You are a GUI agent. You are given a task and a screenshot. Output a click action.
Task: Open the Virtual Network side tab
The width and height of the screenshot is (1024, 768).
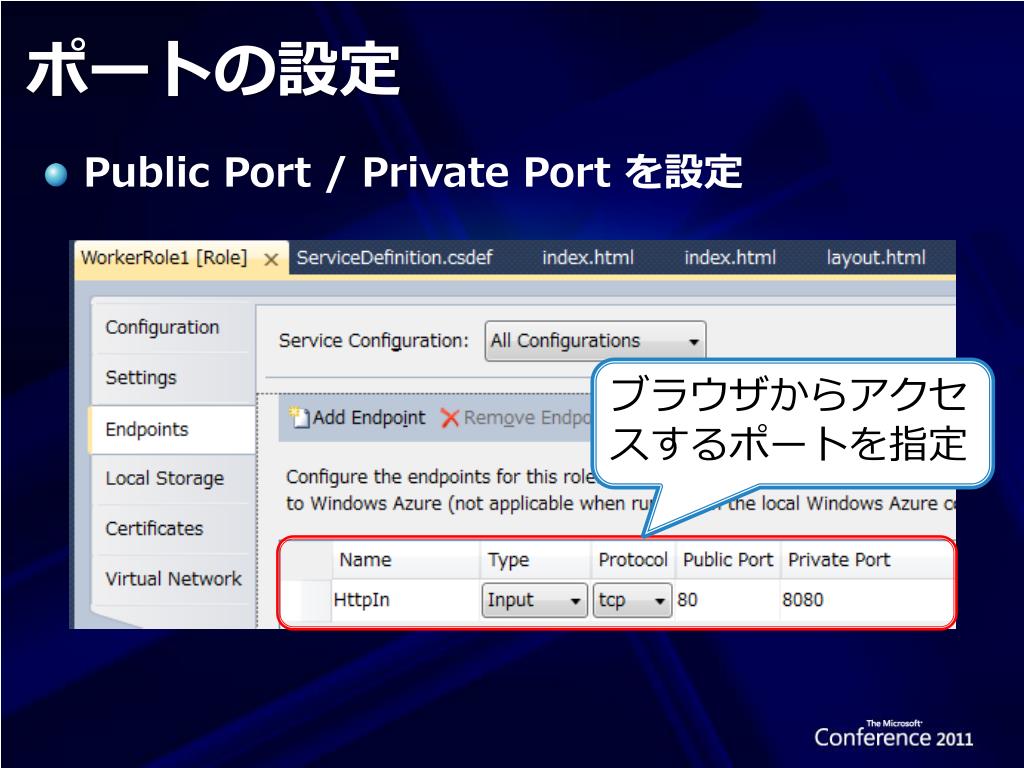tap(174, 579)
